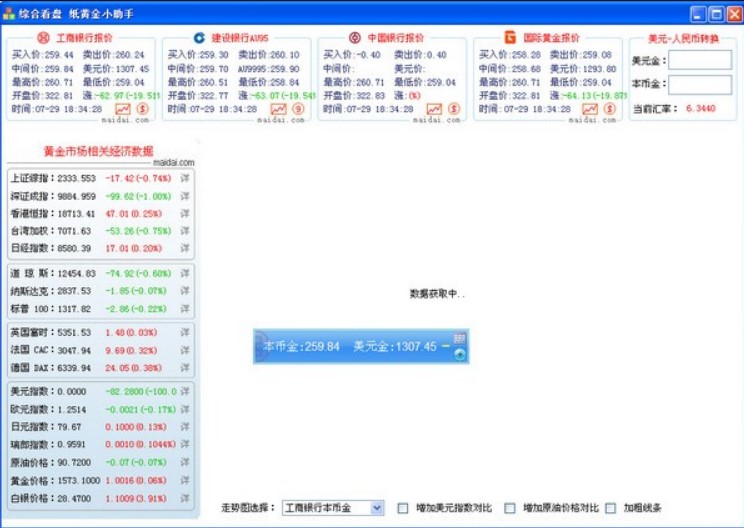Image resolution: width=744 pixels, height=528 pixels.
Task: Click the $ icon in 中国银行报价 panel
Action: [454, 109]
